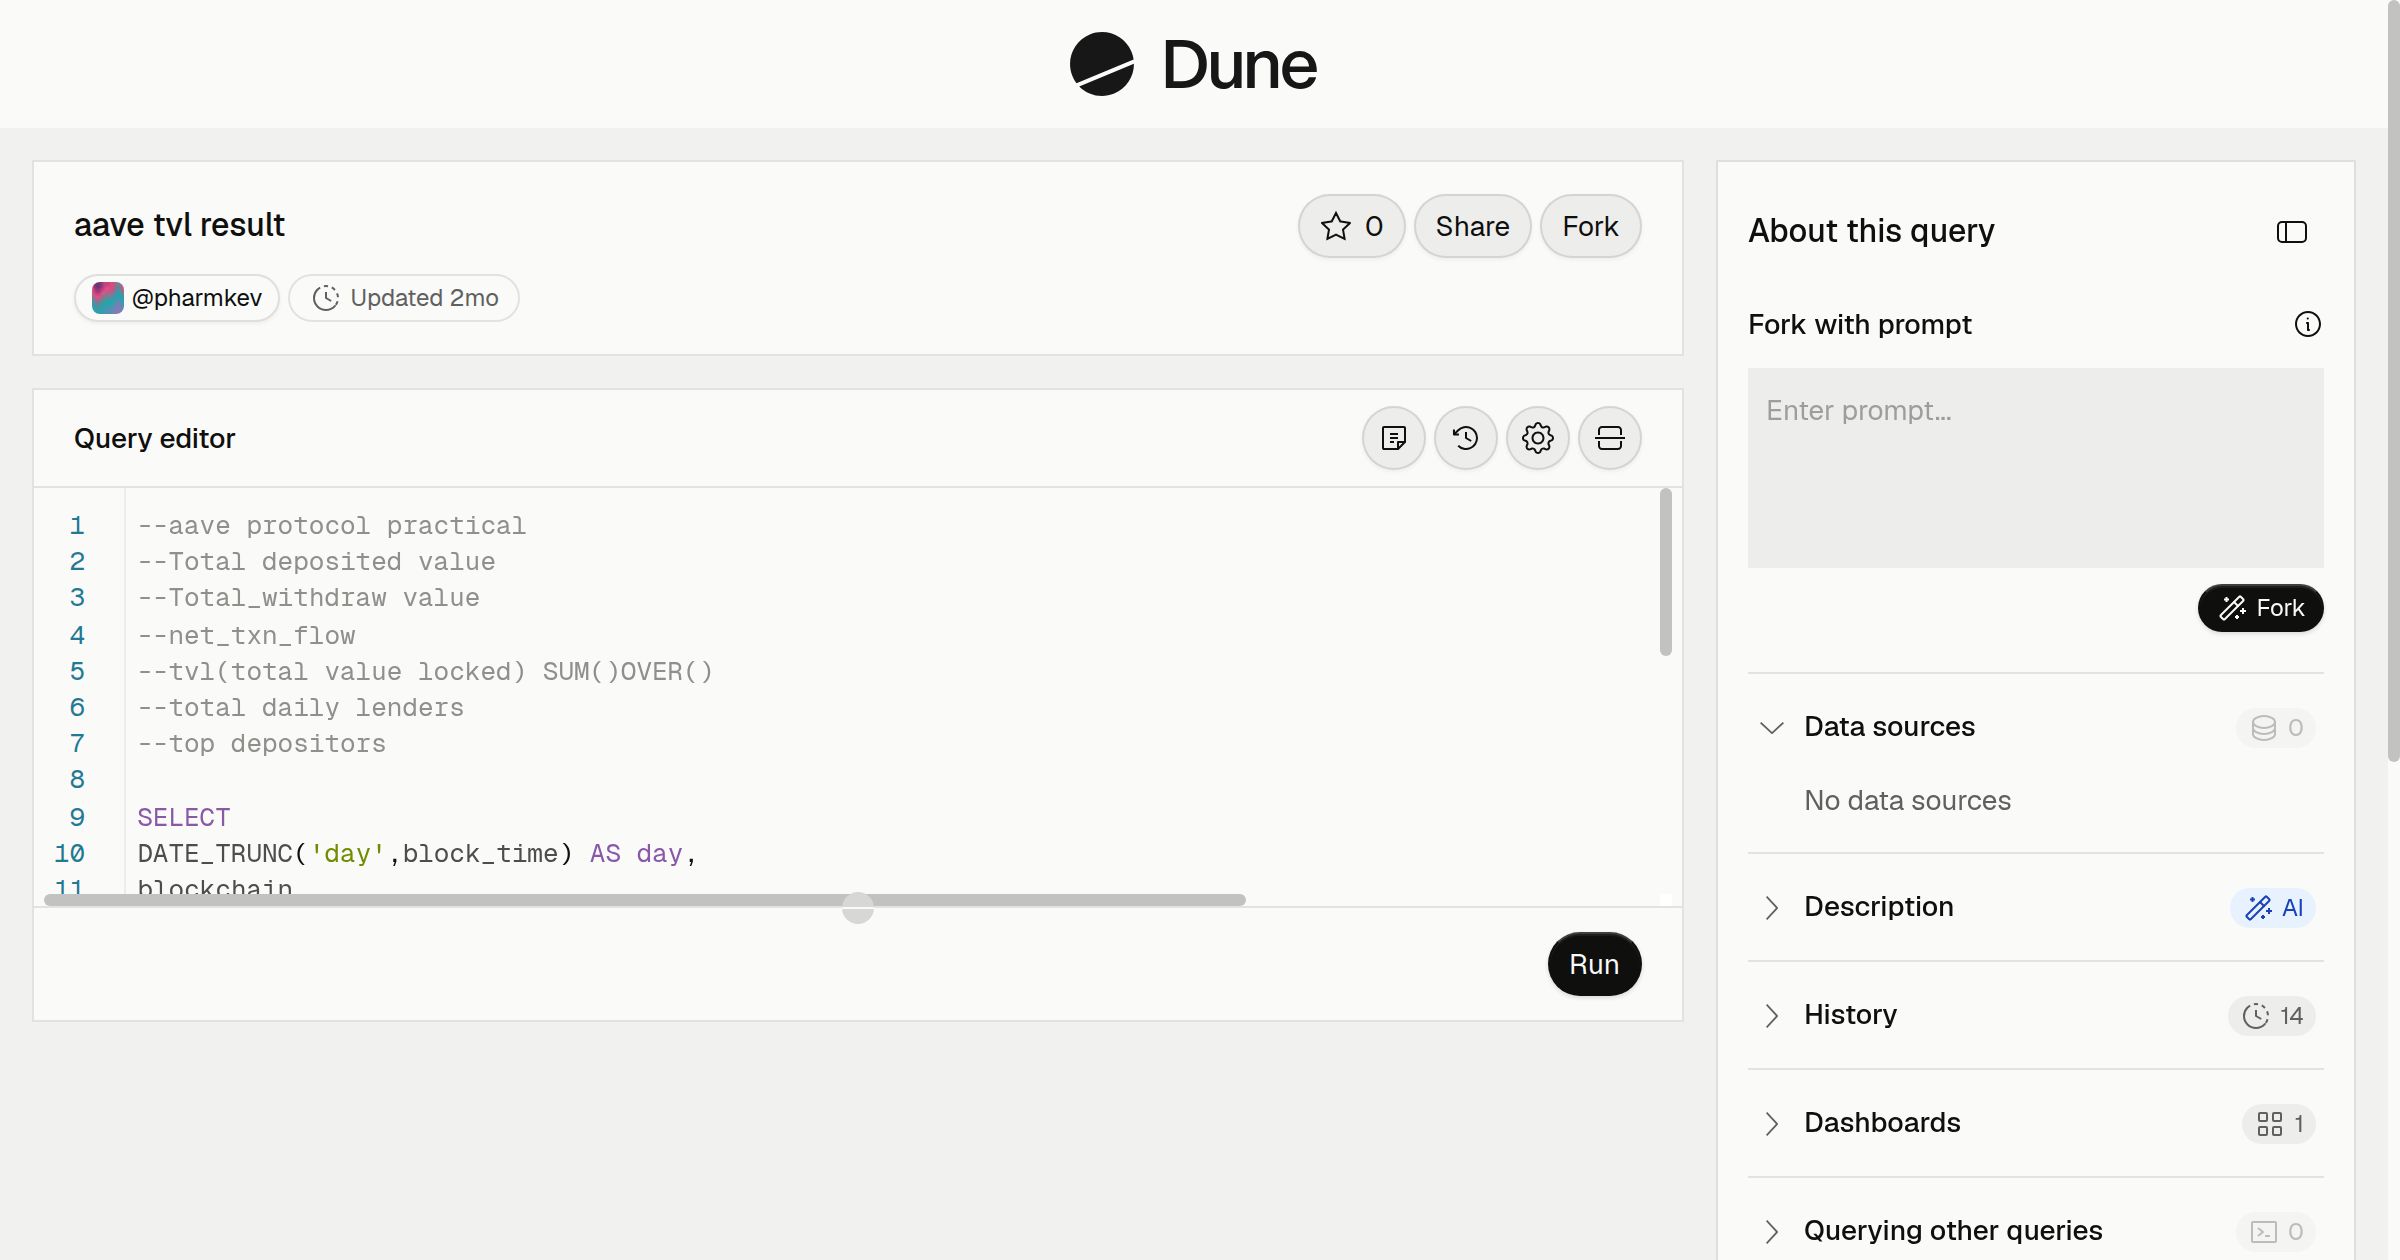Screen dimensions: 2400x1260
Task: Click the @pharmkev avatar icon
Action: pos(108,298)
